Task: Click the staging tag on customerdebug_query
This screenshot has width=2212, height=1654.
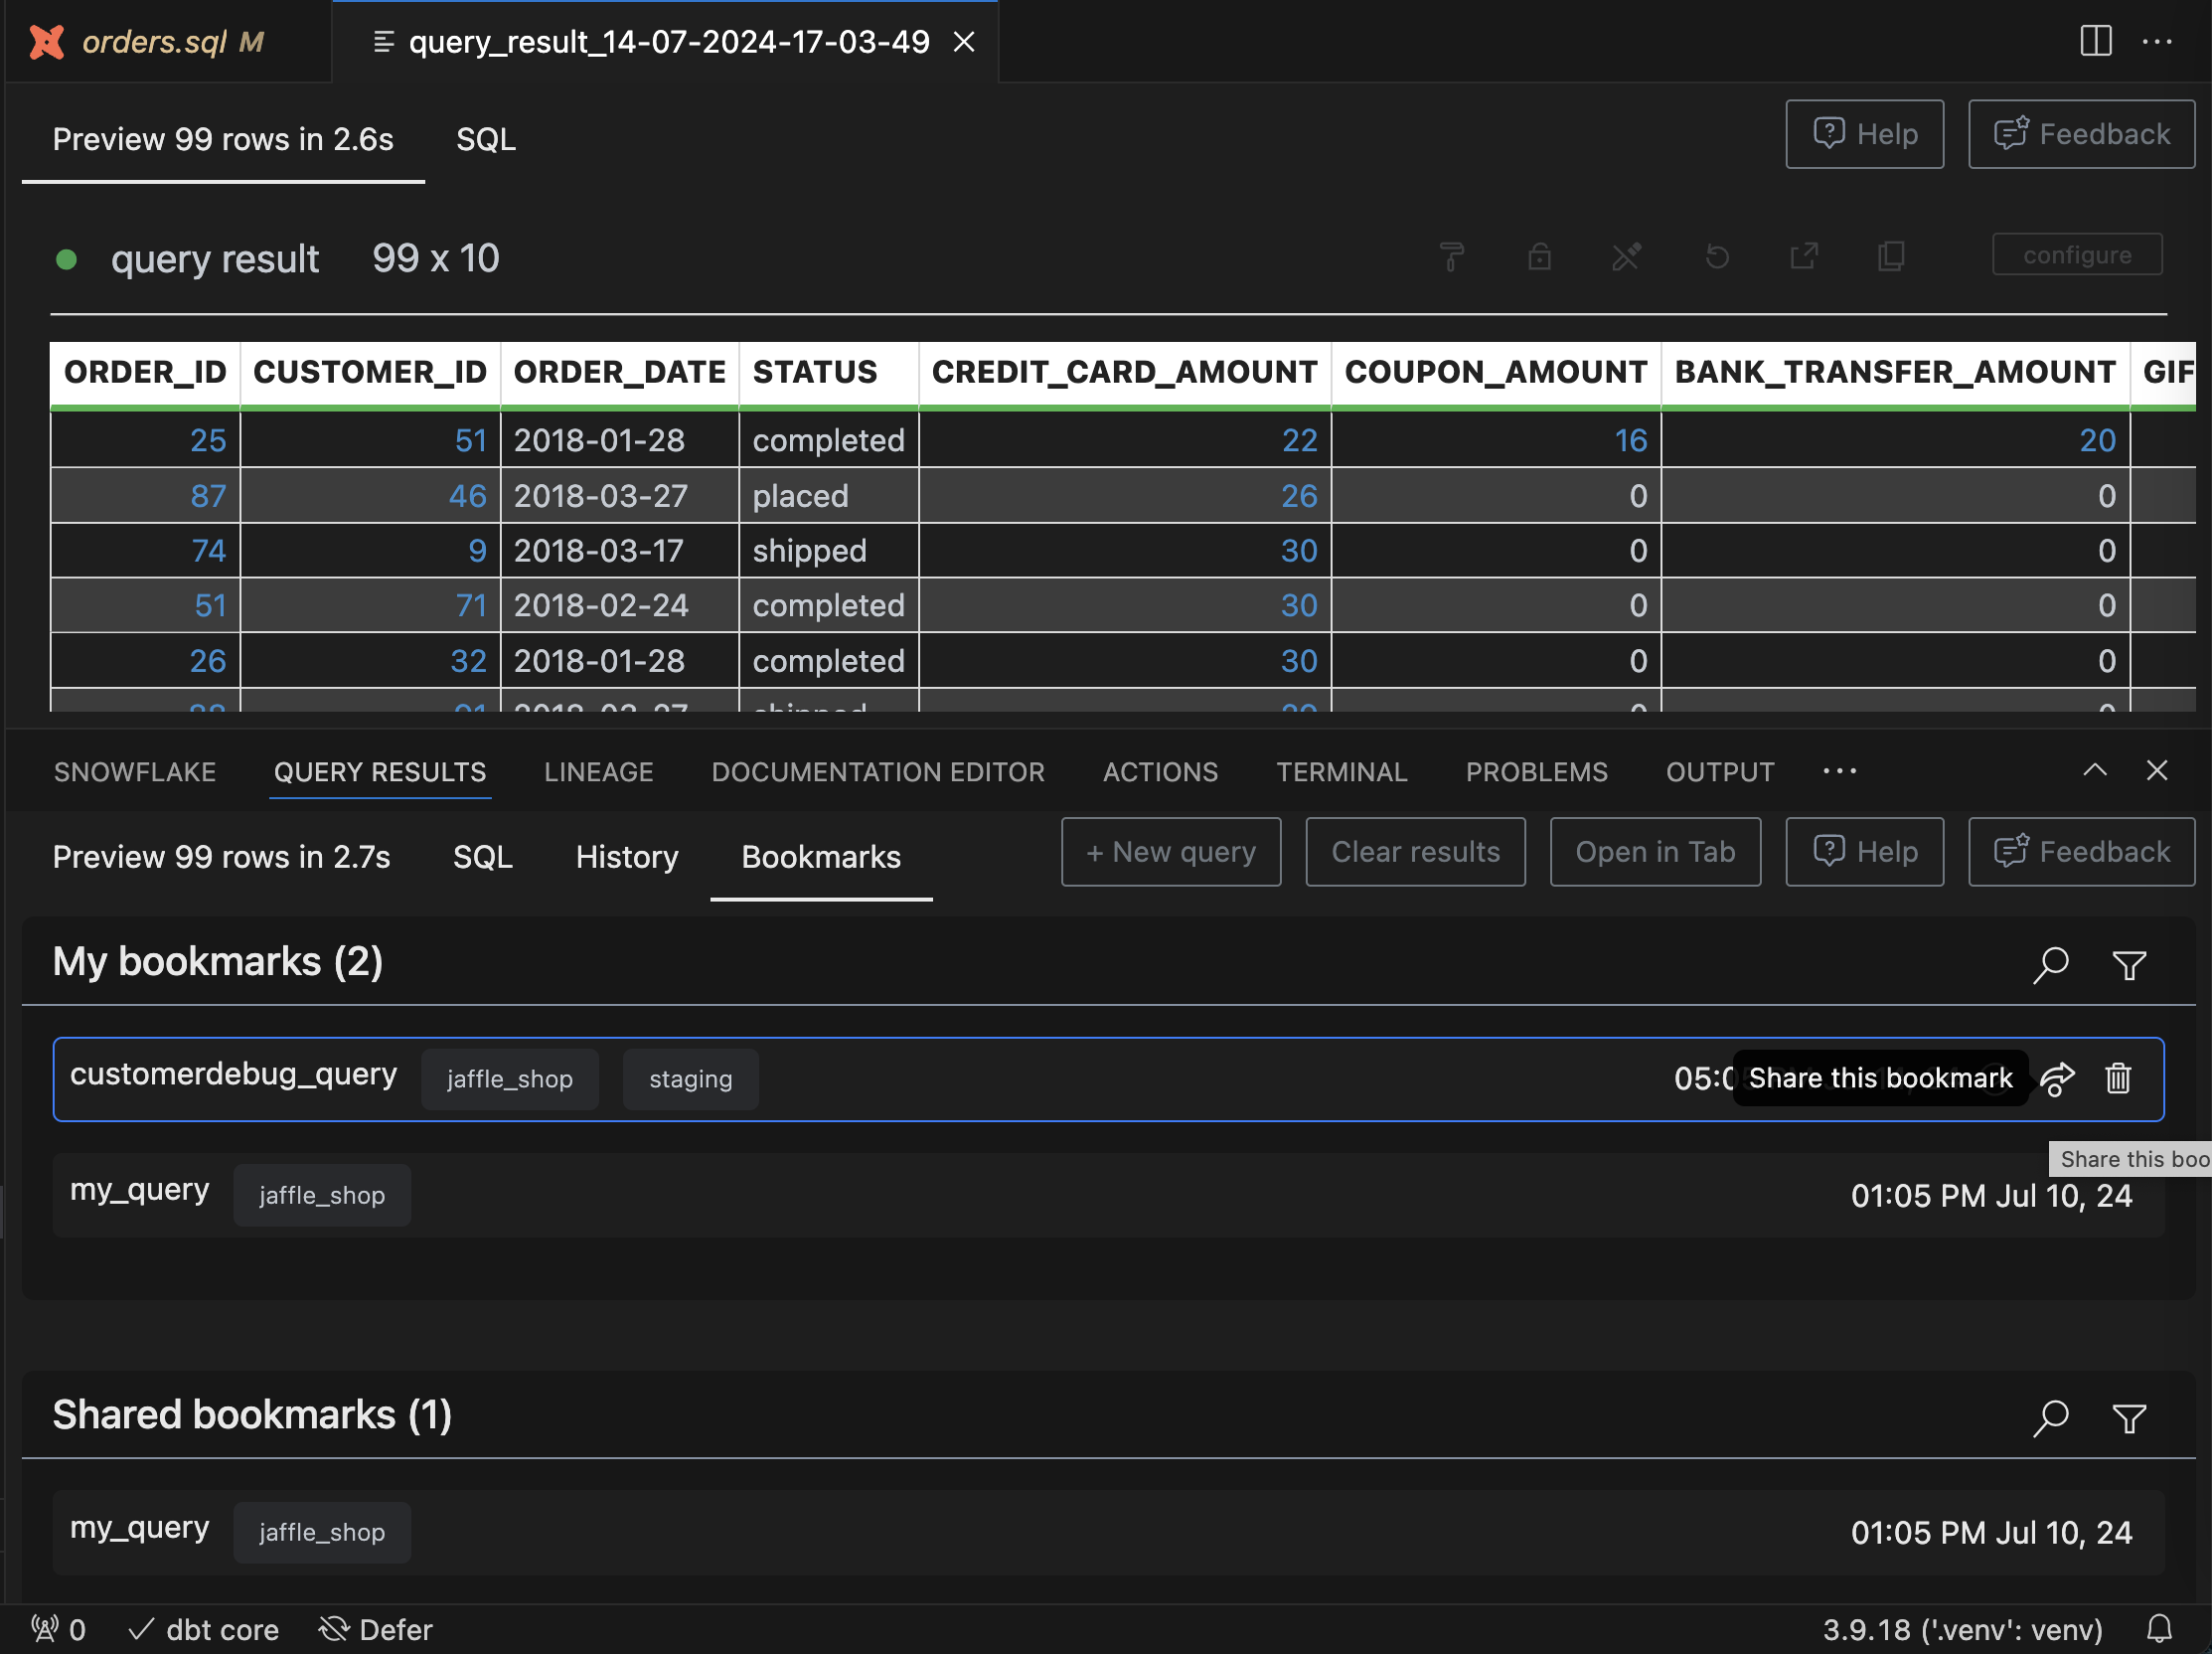Action: tap(690, 1079)
